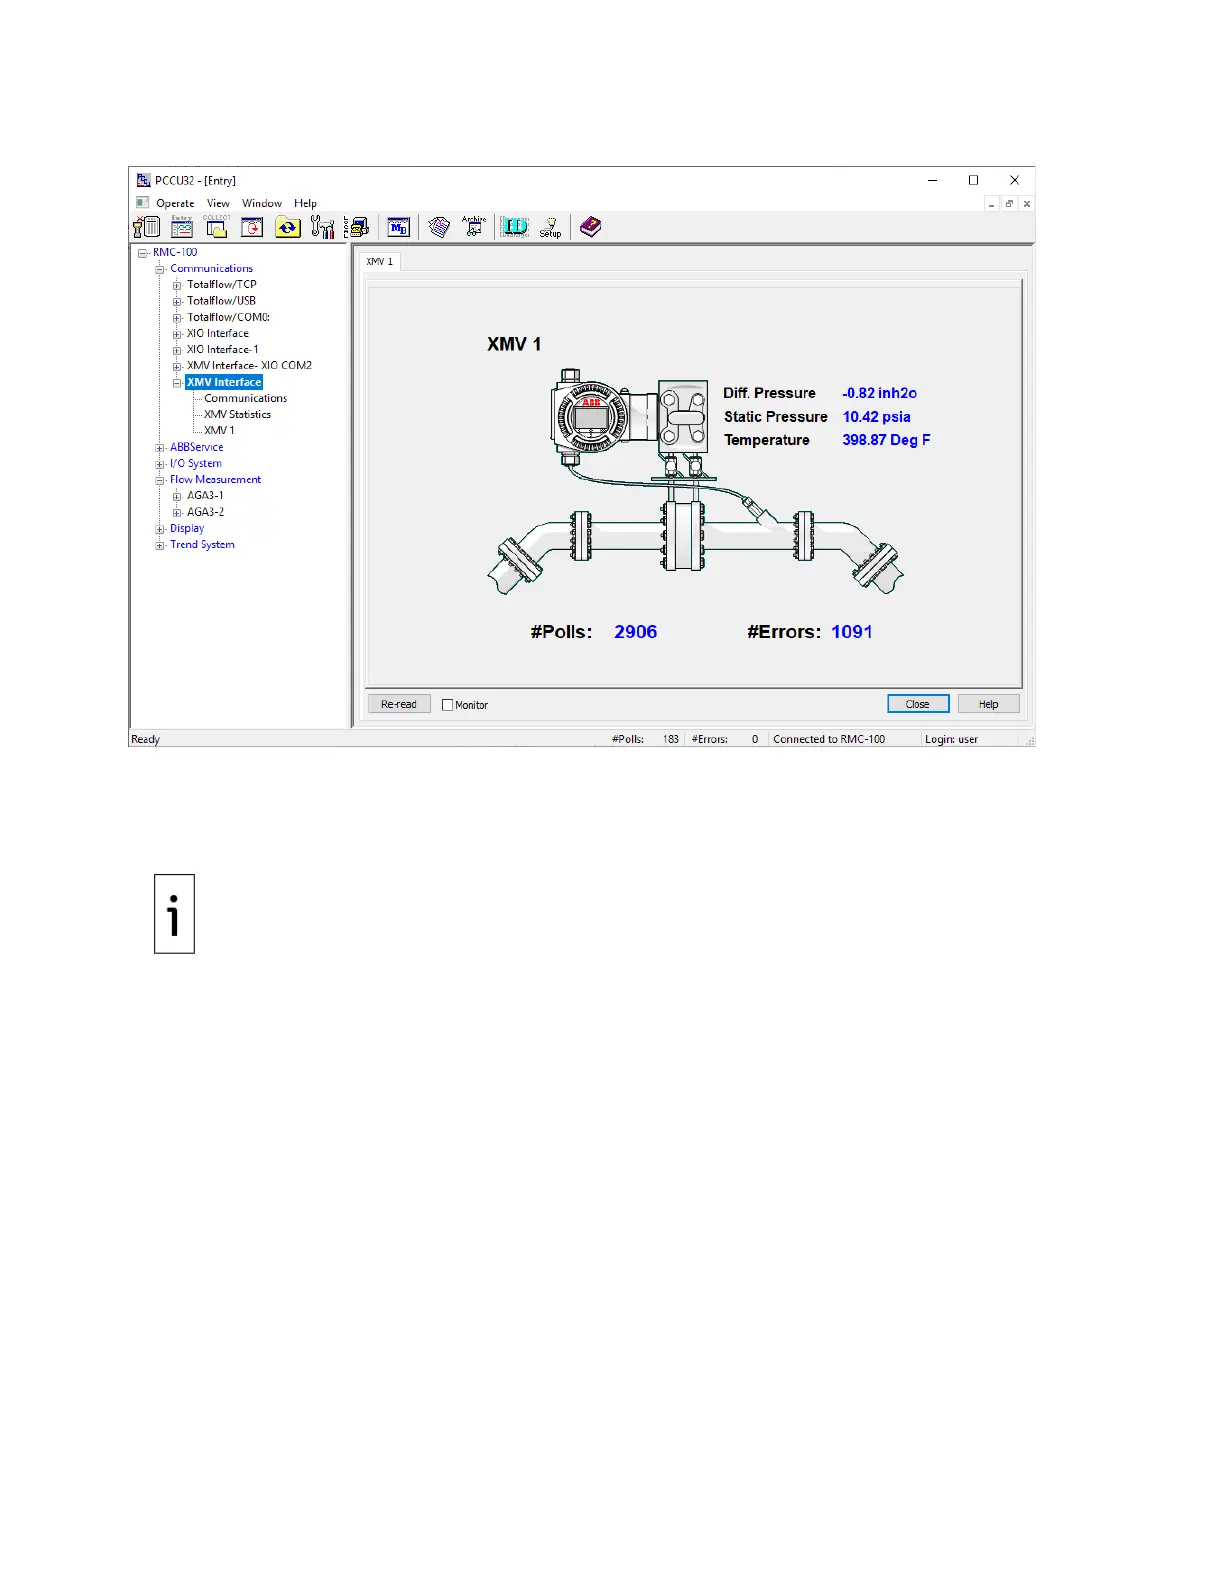Click the ID manager toolbar icon
The height and width of the screenshot is (1584, 1224).
pos(515,227)
